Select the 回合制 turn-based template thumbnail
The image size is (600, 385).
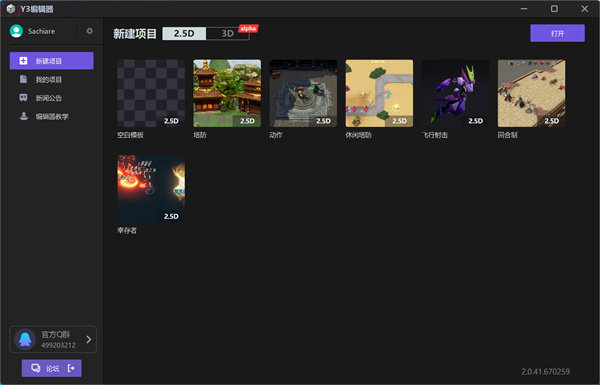(531, 93)
